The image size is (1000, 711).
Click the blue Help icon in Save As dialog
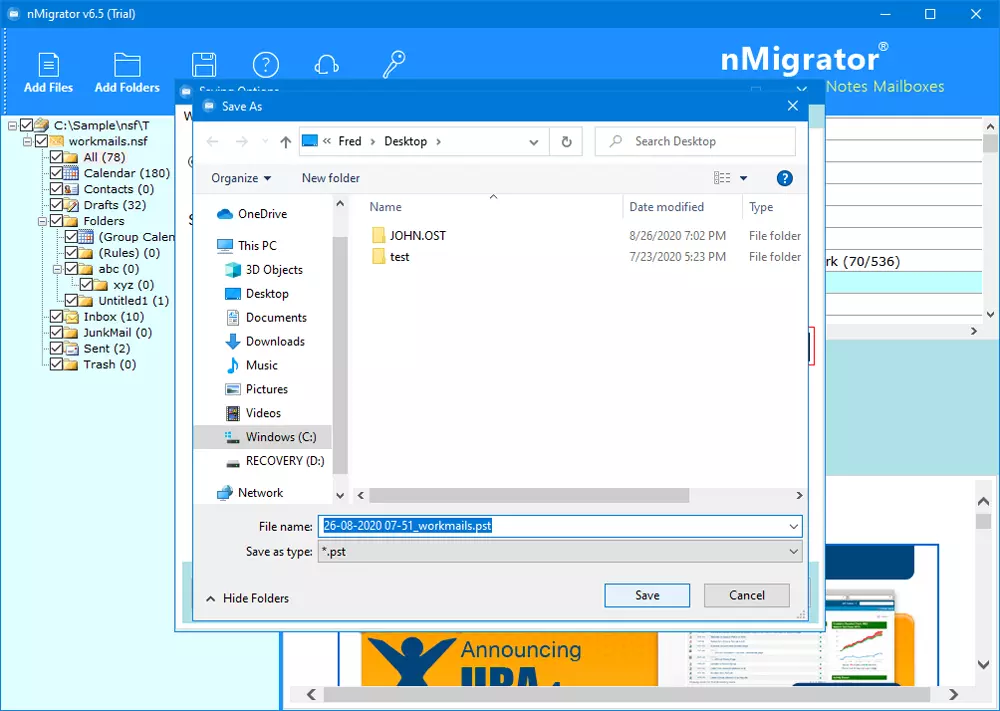click(784, 179)
